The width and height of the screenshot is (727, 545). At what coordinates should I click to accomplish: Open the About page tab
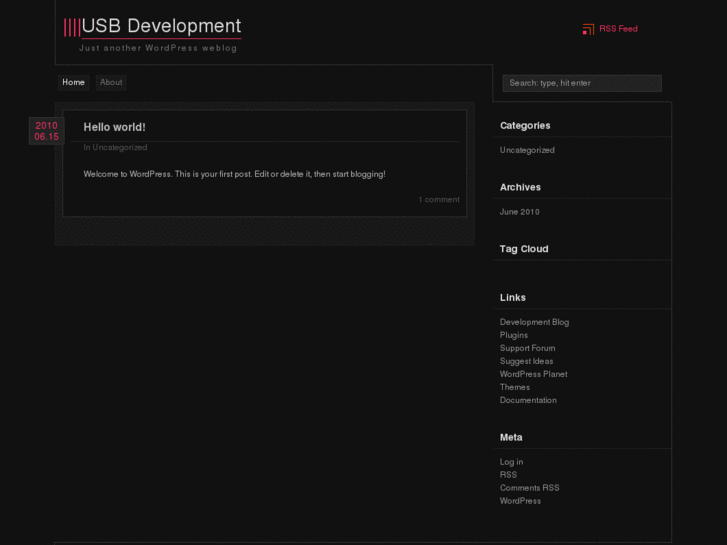tap(111, 82)
